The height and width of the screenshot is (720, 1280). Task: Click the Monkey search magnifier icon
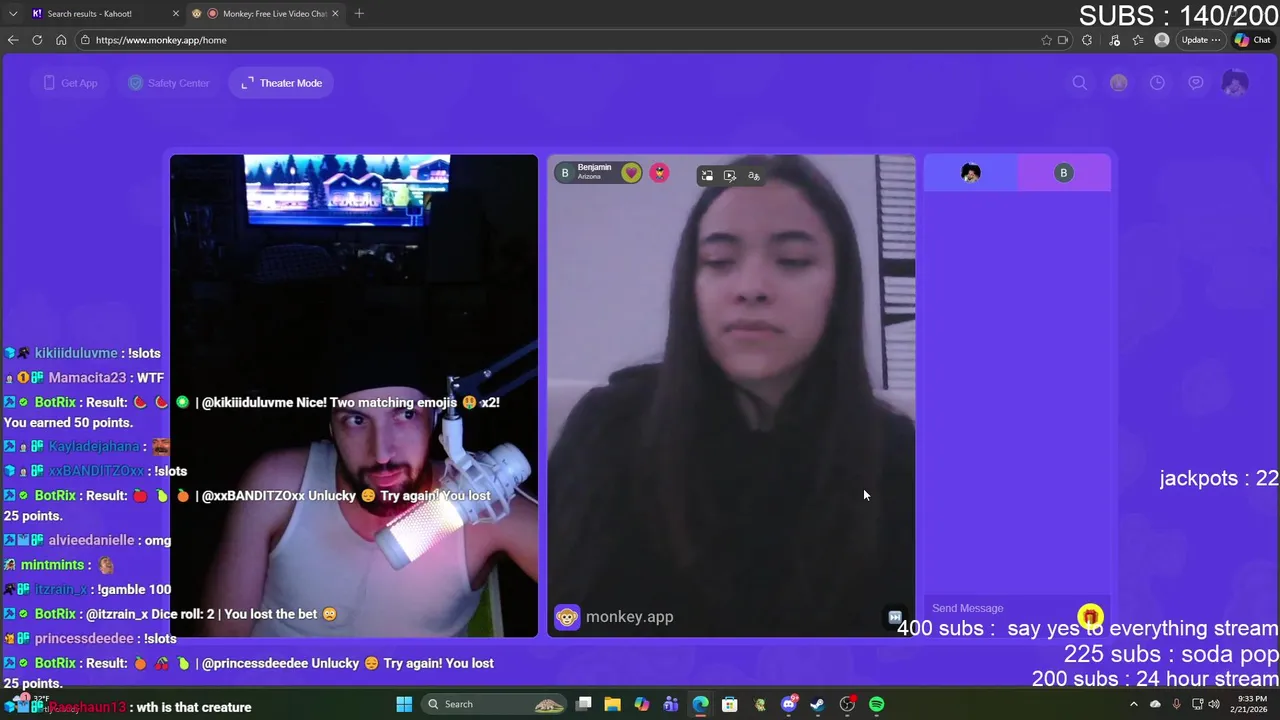pos(1080,83)
